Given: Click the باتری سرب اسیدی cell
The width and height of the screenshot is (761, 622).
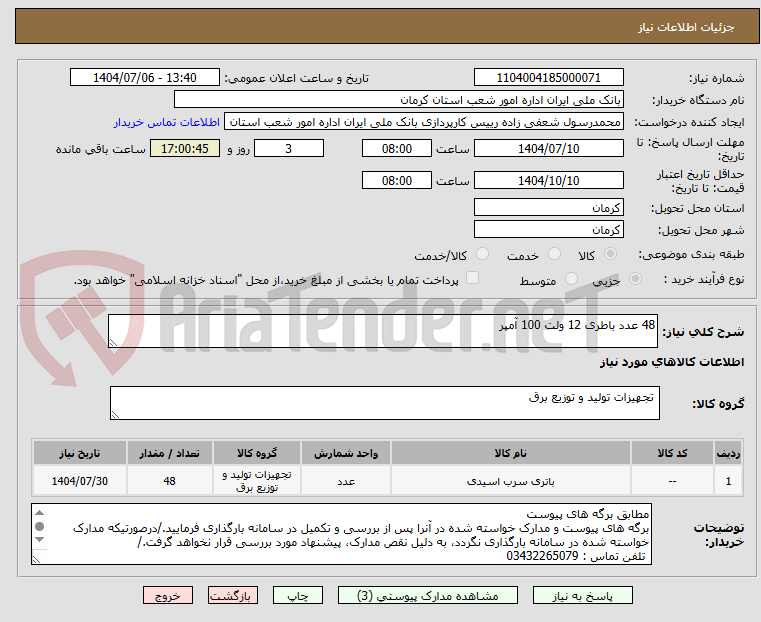Looking at the screenshot, I should pos(511,481).
